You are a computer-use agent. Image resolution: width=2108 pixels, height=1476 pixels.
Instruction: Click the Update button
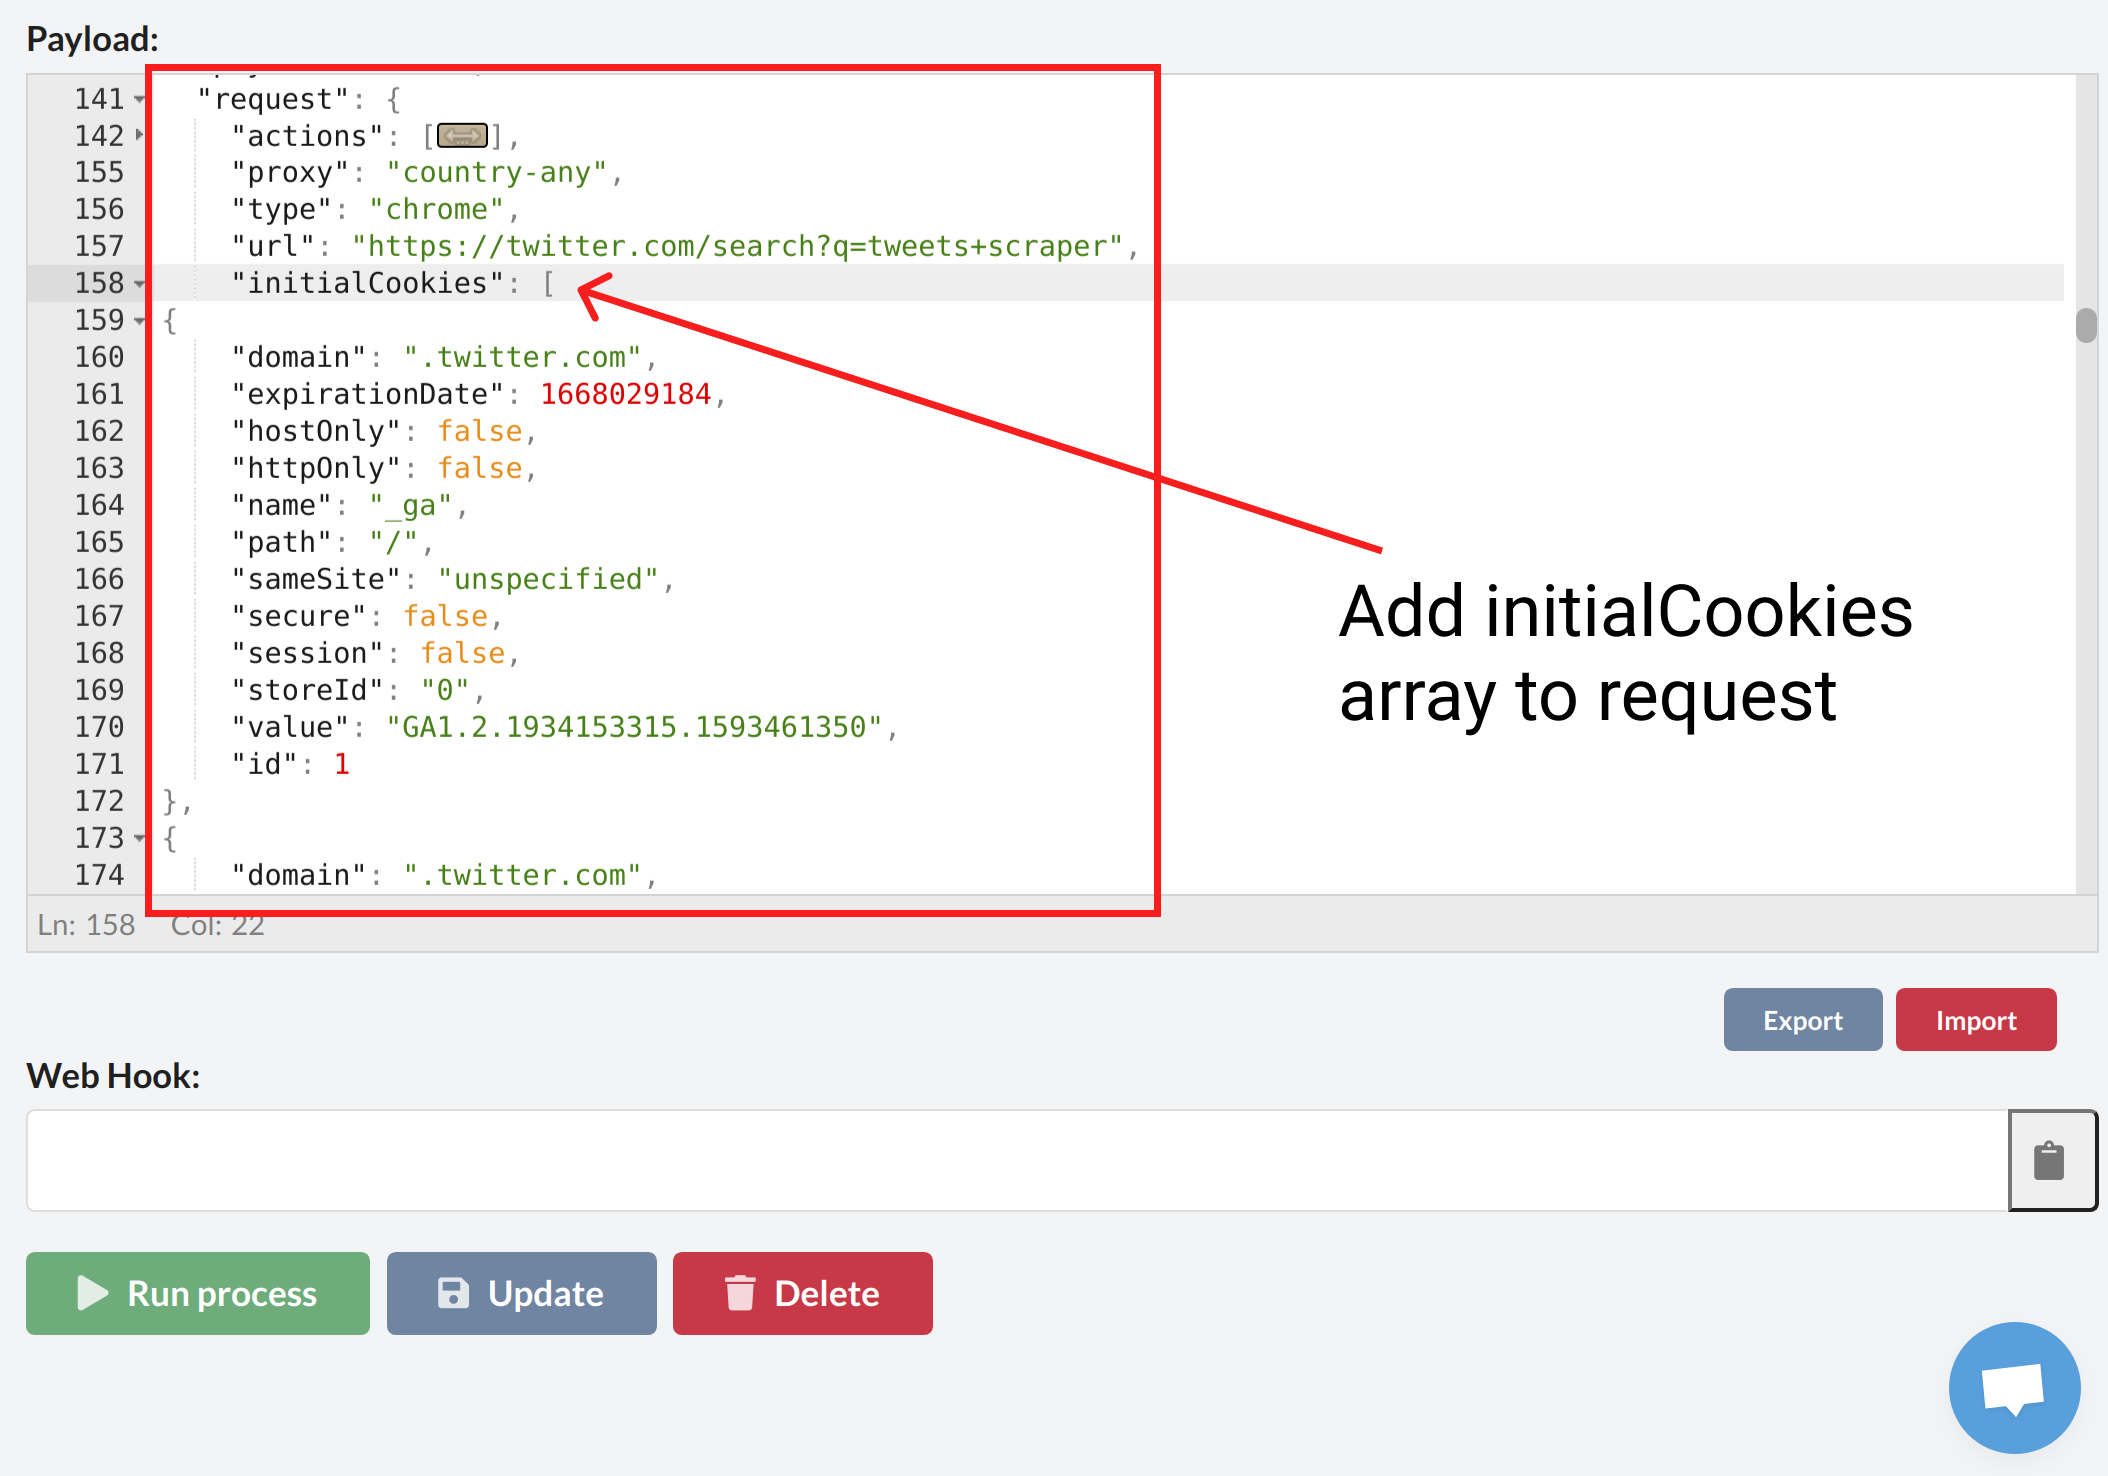(x=522, y=1293)
